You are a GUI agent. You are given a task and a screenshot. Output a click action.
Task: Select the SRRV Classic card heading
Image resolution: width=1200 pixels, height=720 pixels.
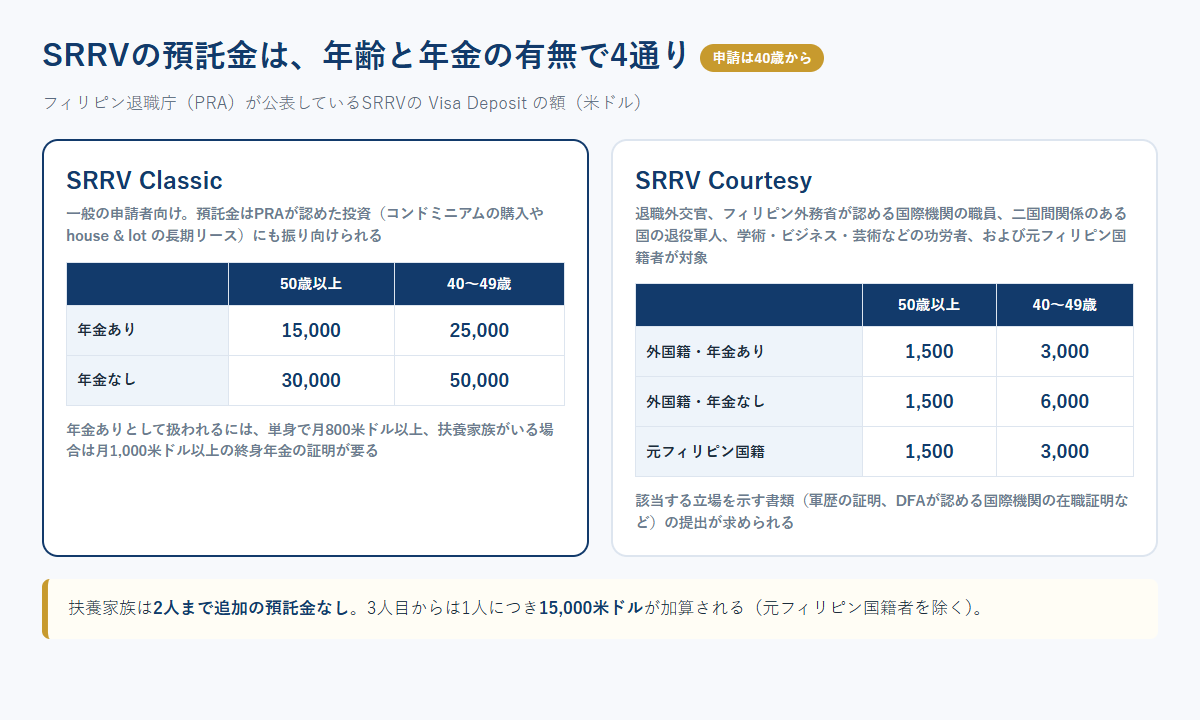[144, 180]
